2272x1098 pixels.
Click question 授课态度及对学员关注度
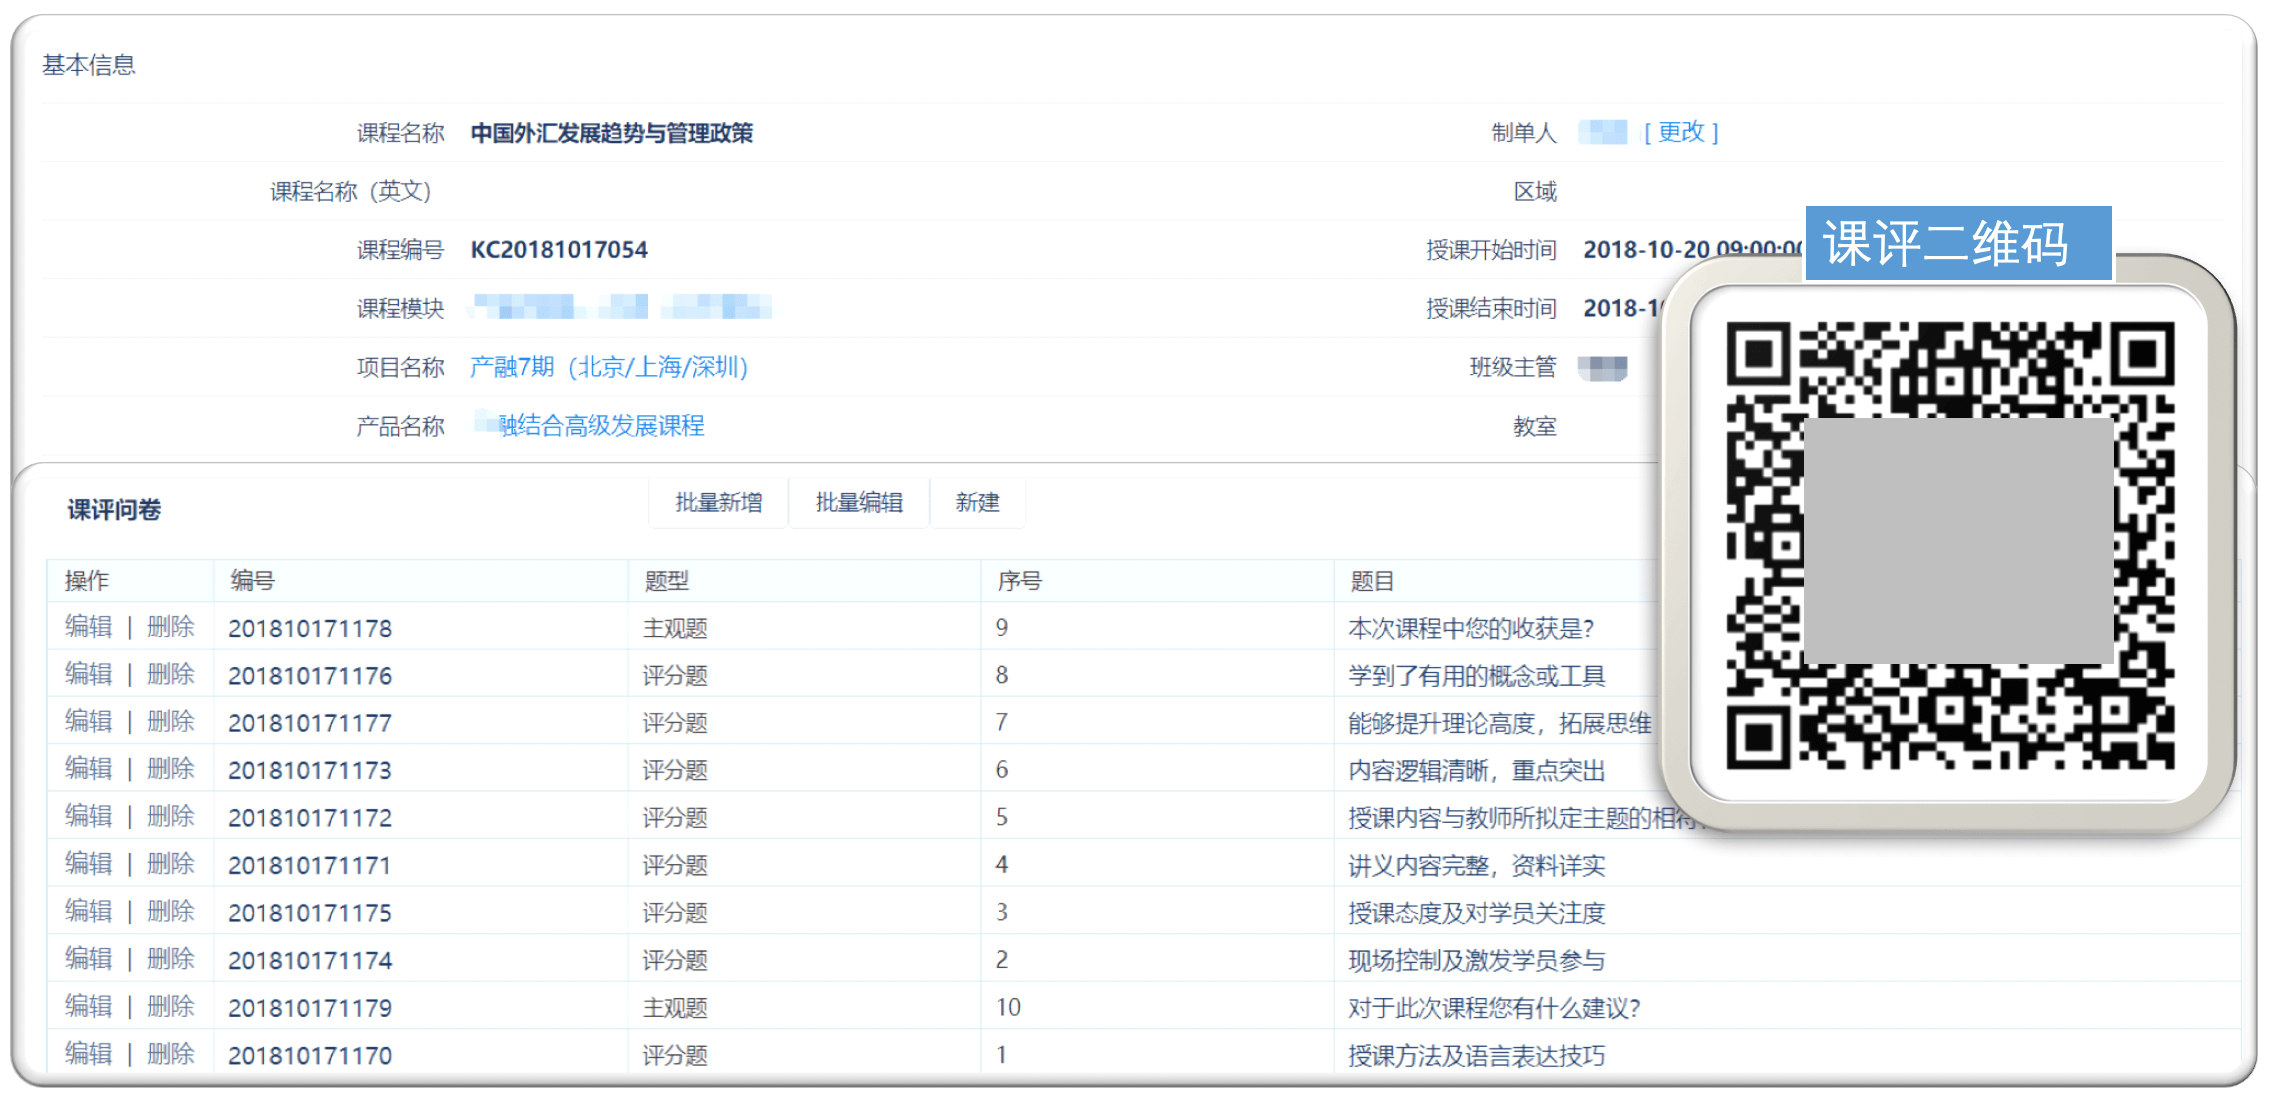(1477, 913)
